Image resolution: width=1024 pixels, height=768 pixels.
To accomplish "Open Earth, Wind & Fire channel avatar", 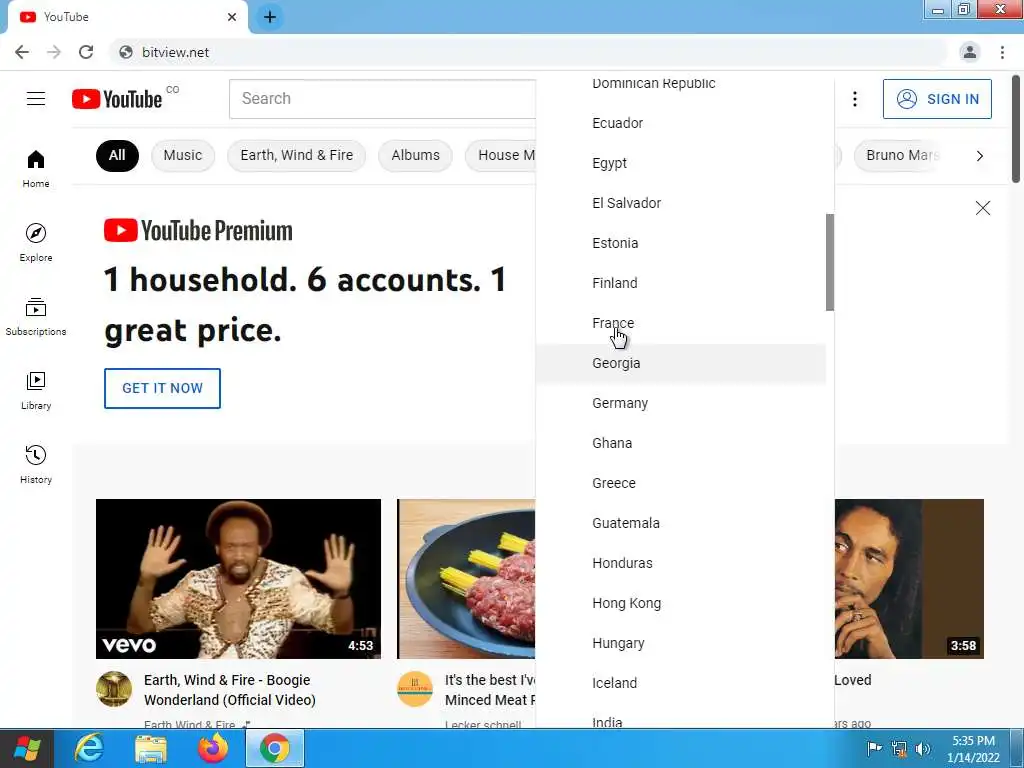I will click(x=114, y=689).
